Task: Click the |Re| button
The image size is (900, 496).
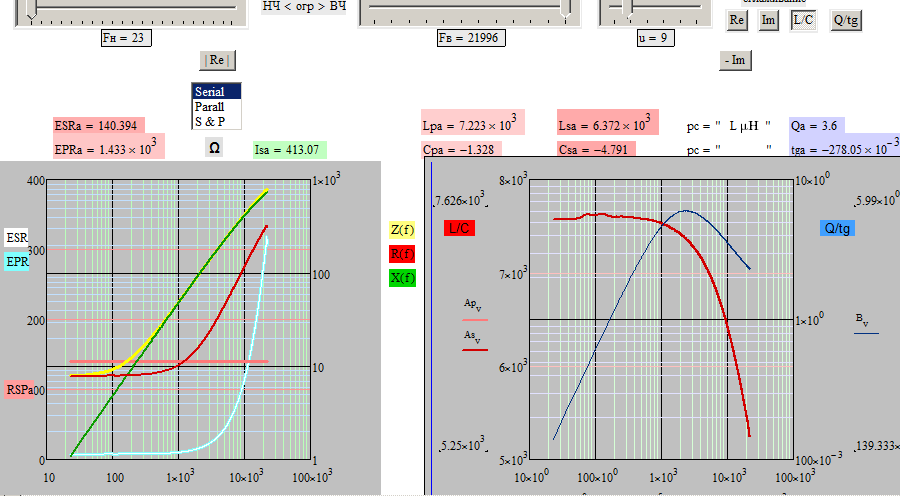Action: click(x=217, y=60)
